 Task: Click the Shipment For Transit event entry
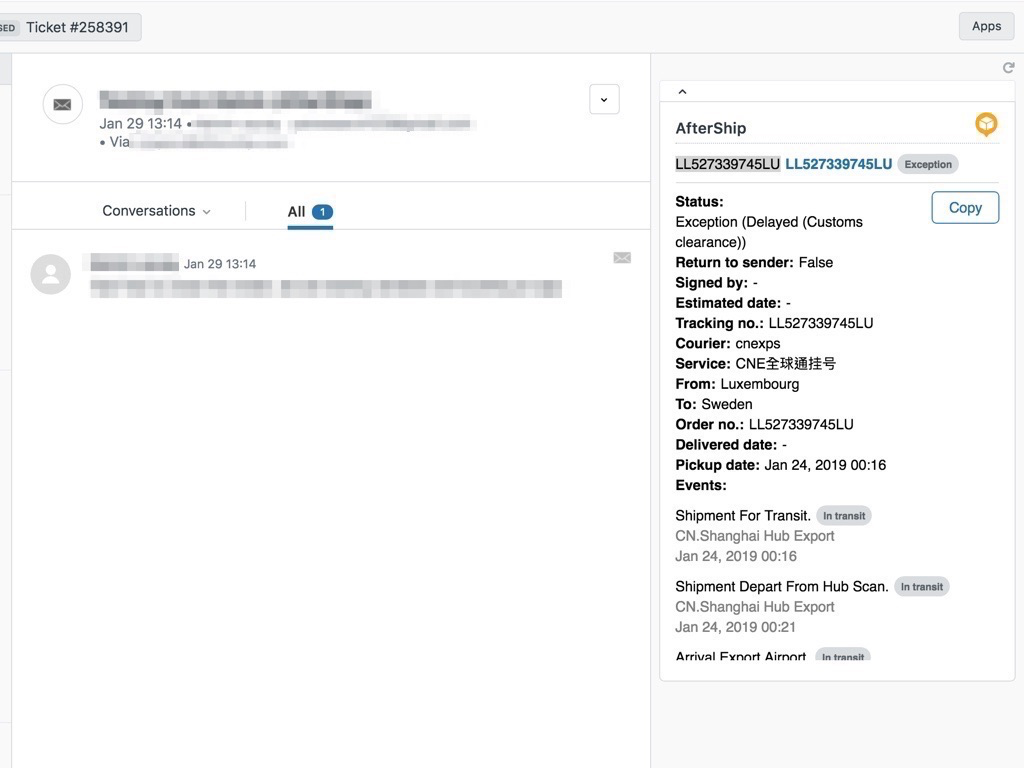[x=743, y=516]
